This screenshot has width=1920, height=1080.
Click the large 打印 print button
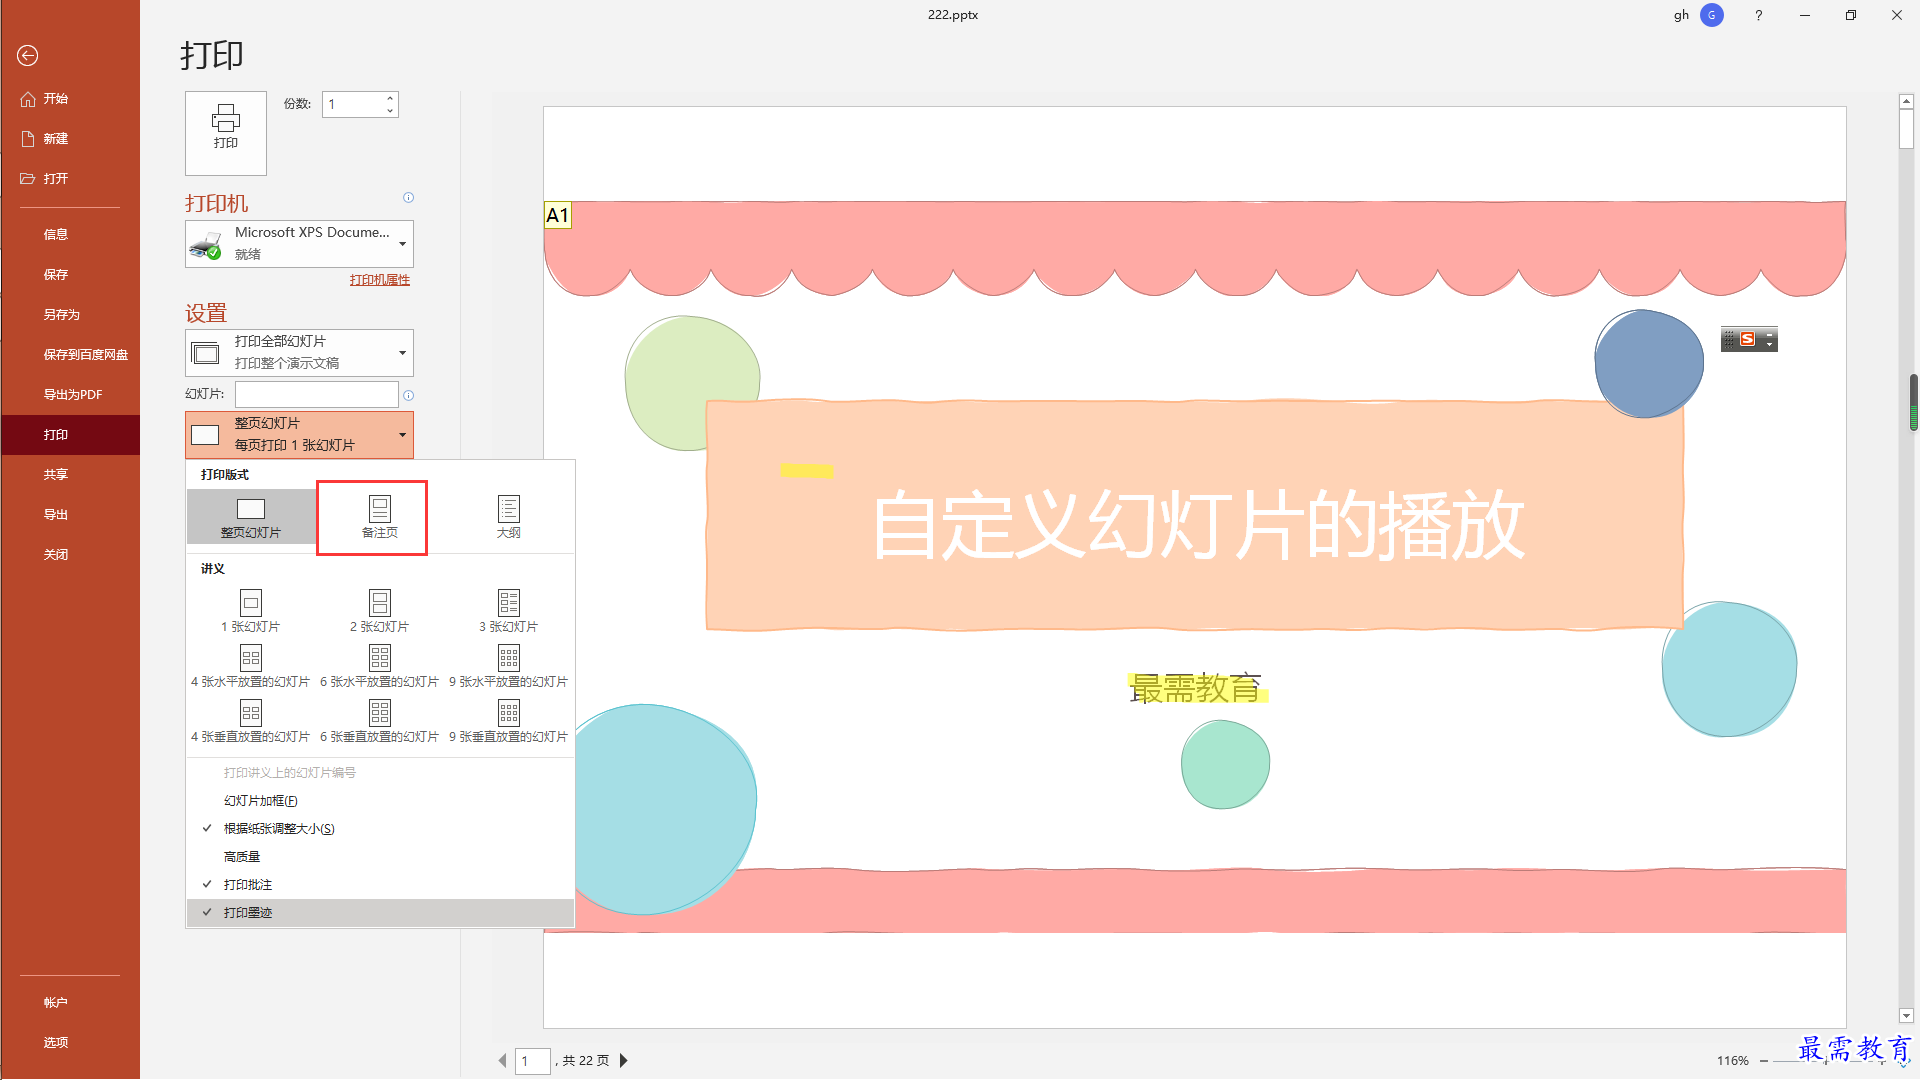coord(226,133)
